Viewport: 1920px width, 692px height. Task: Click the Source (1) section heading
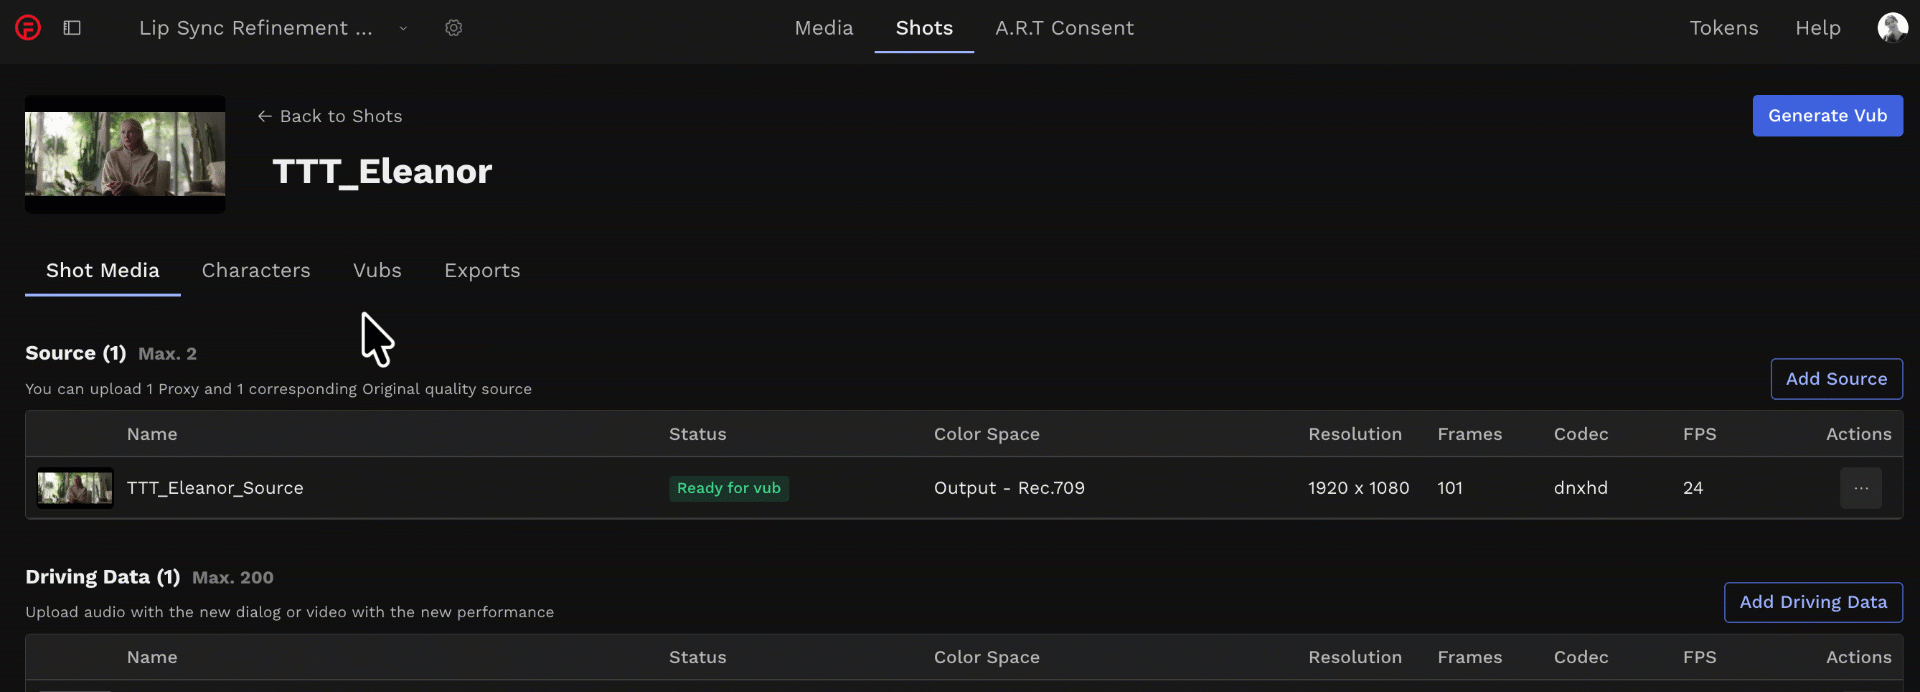[76, 353]
